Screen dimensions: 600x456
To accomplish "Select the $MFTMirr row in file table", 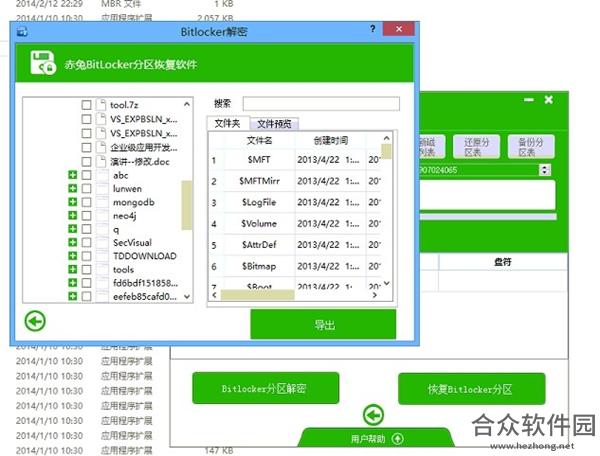I will pyautogui.click(x=295, y=181).
